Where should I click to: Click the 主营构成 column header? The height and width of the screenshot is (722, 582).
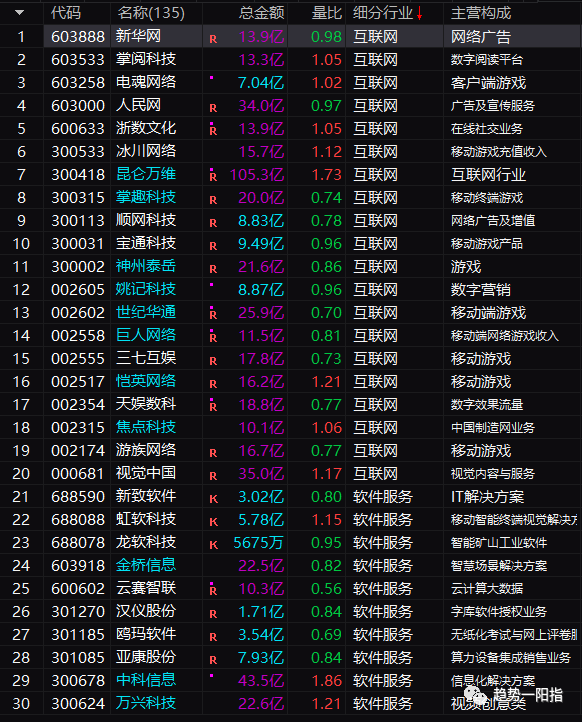[481, 13]
